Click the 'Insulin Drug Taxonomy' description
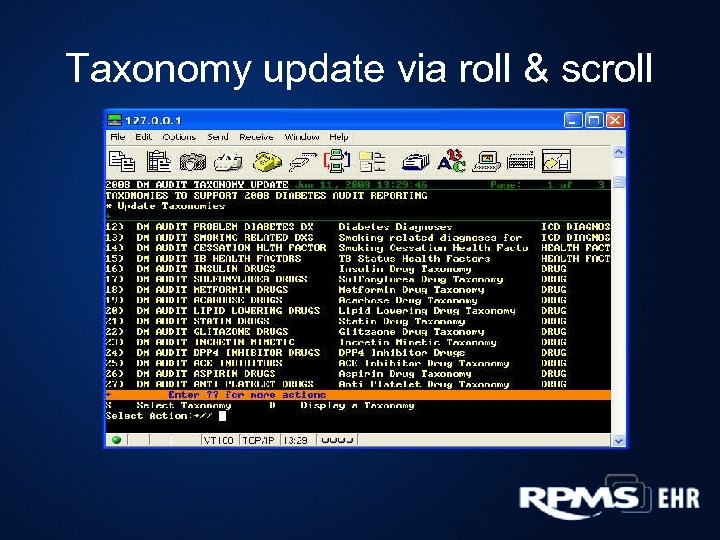 (x=405, y=269)
